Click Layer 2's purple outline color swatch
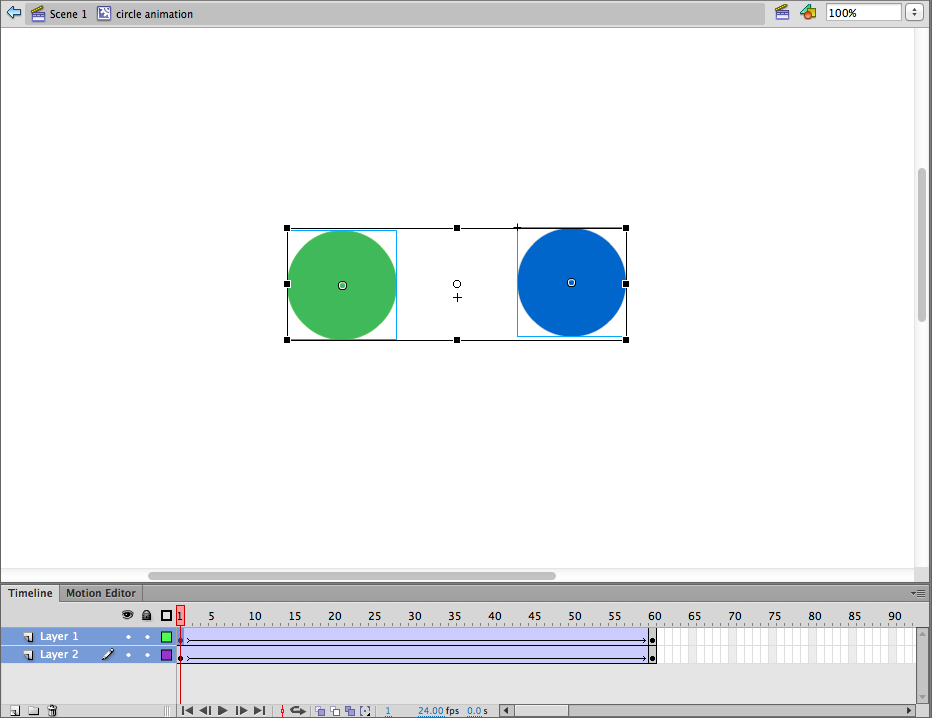Screen dimensions: 932x718 coord(166,655)
